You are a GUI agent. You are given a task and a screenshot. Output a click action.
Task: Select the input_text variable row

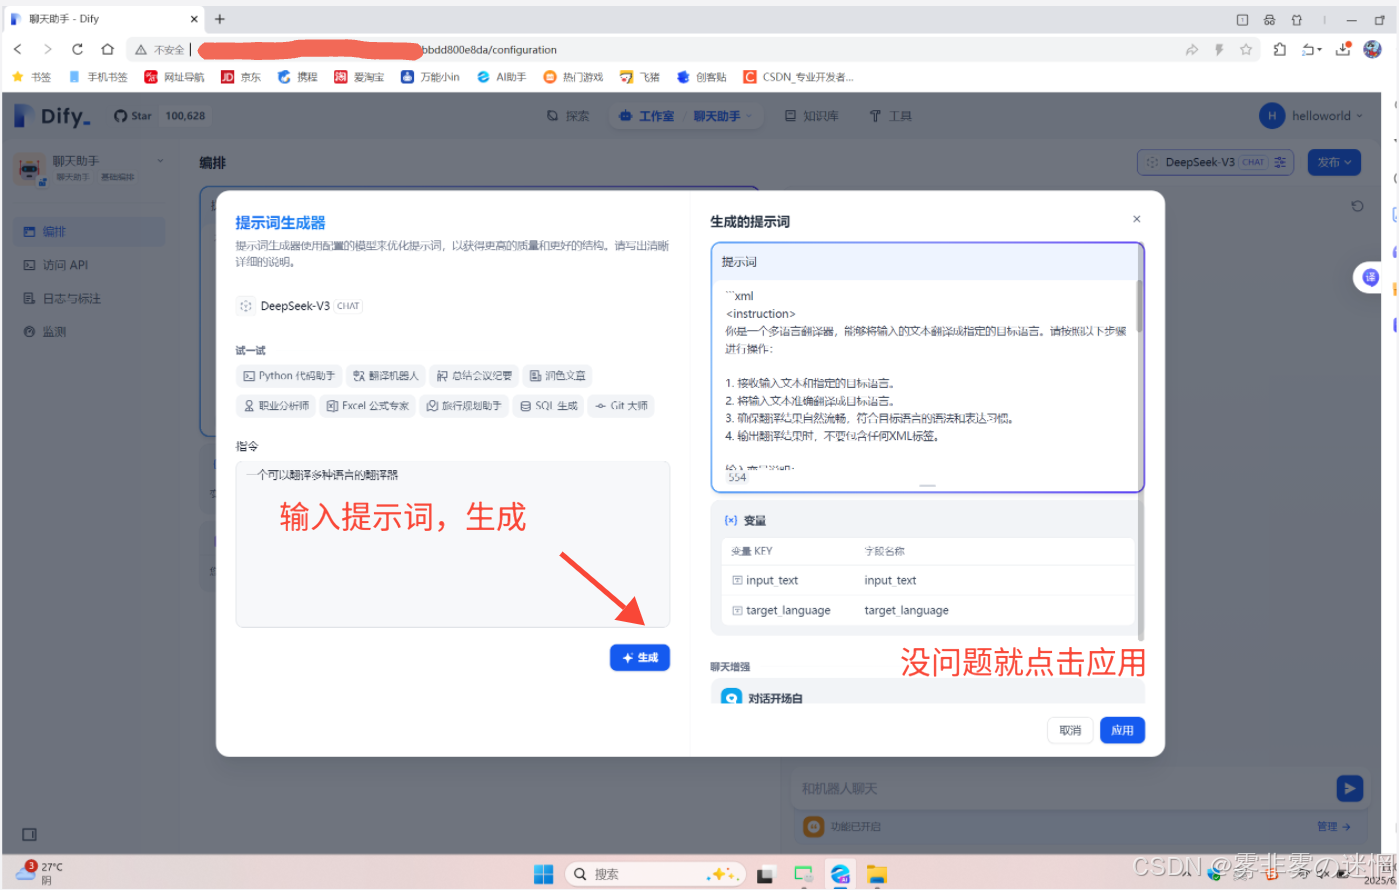pyautogui.click(x=928, y=580)
